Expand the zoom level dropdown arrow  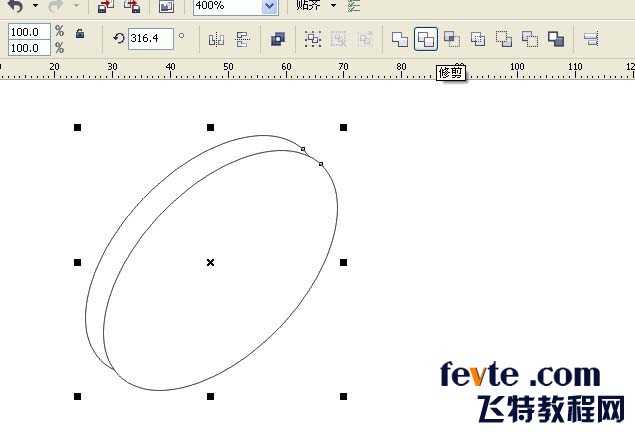tap(270, 6)
